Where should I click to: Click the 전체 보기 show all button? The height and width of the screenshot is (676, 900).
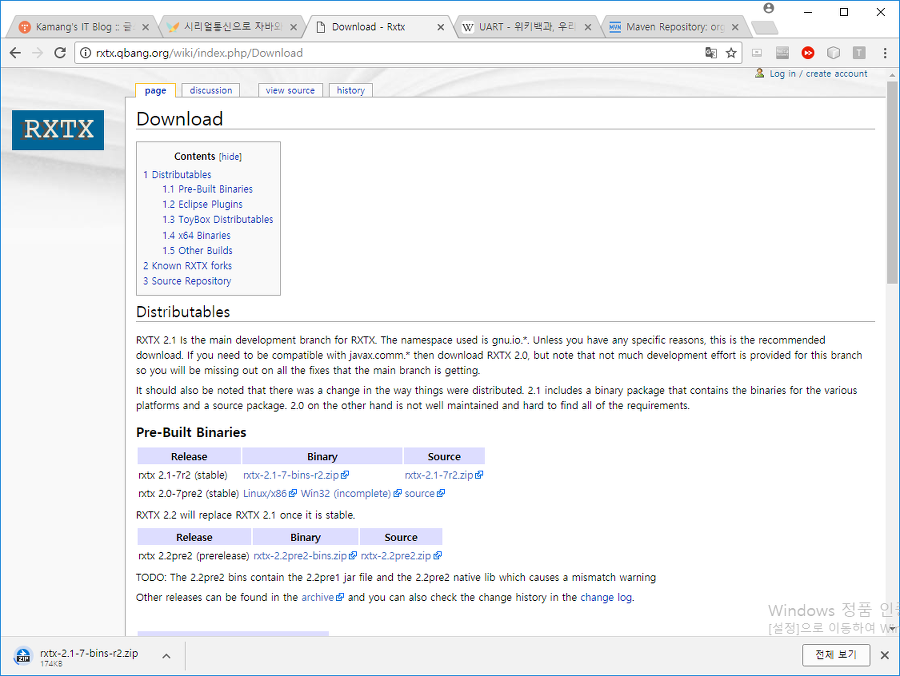click(836, 655)
